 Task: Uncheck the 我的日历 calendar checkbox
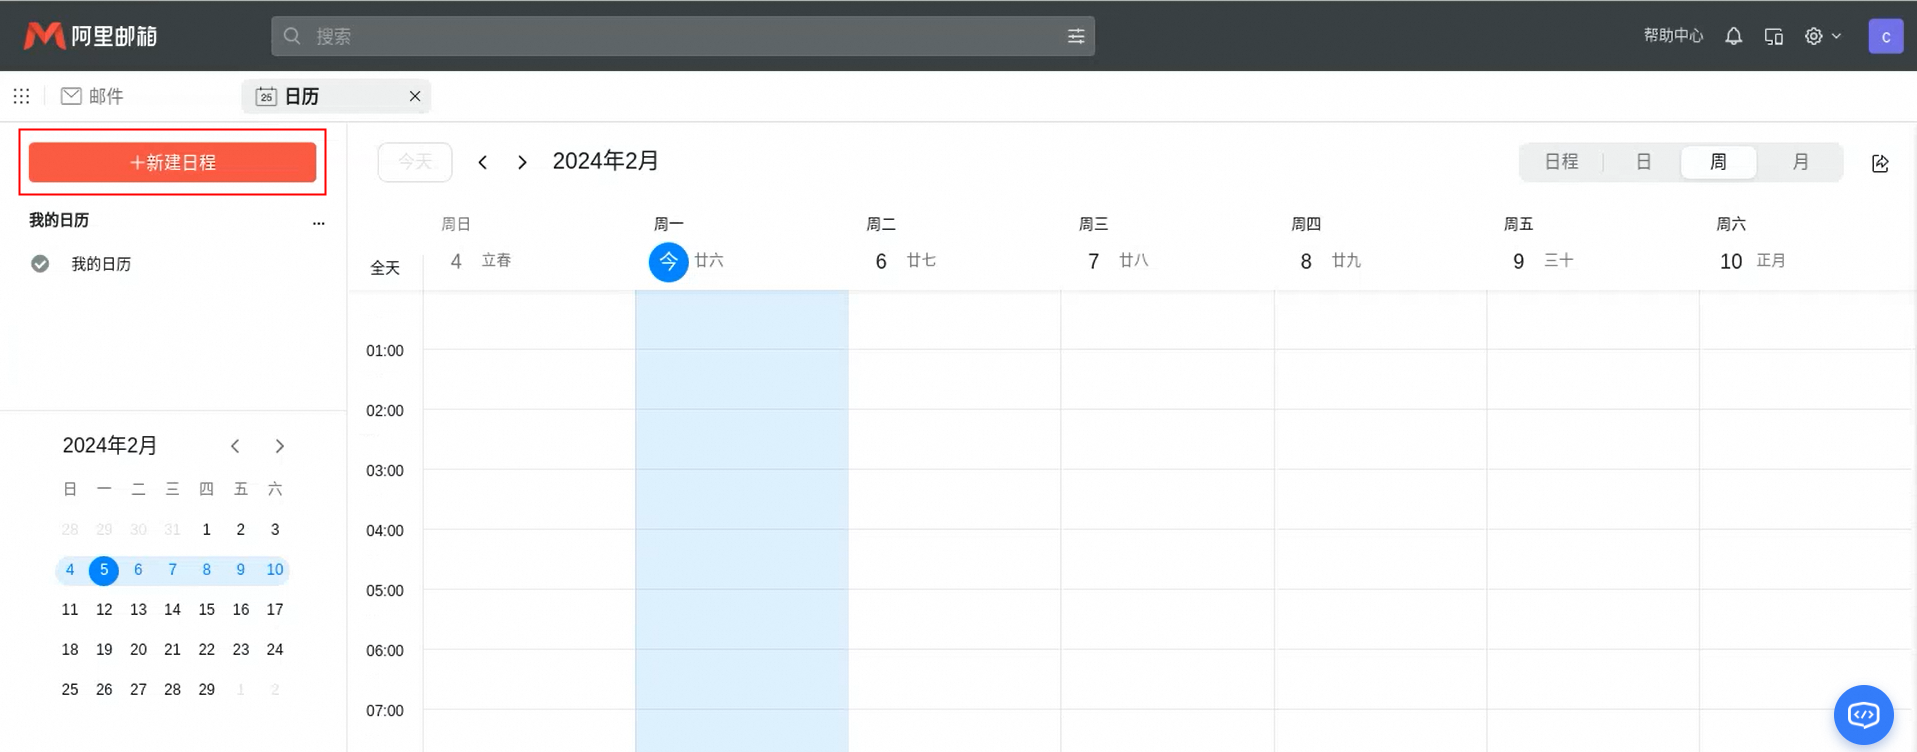pos(40,264)
